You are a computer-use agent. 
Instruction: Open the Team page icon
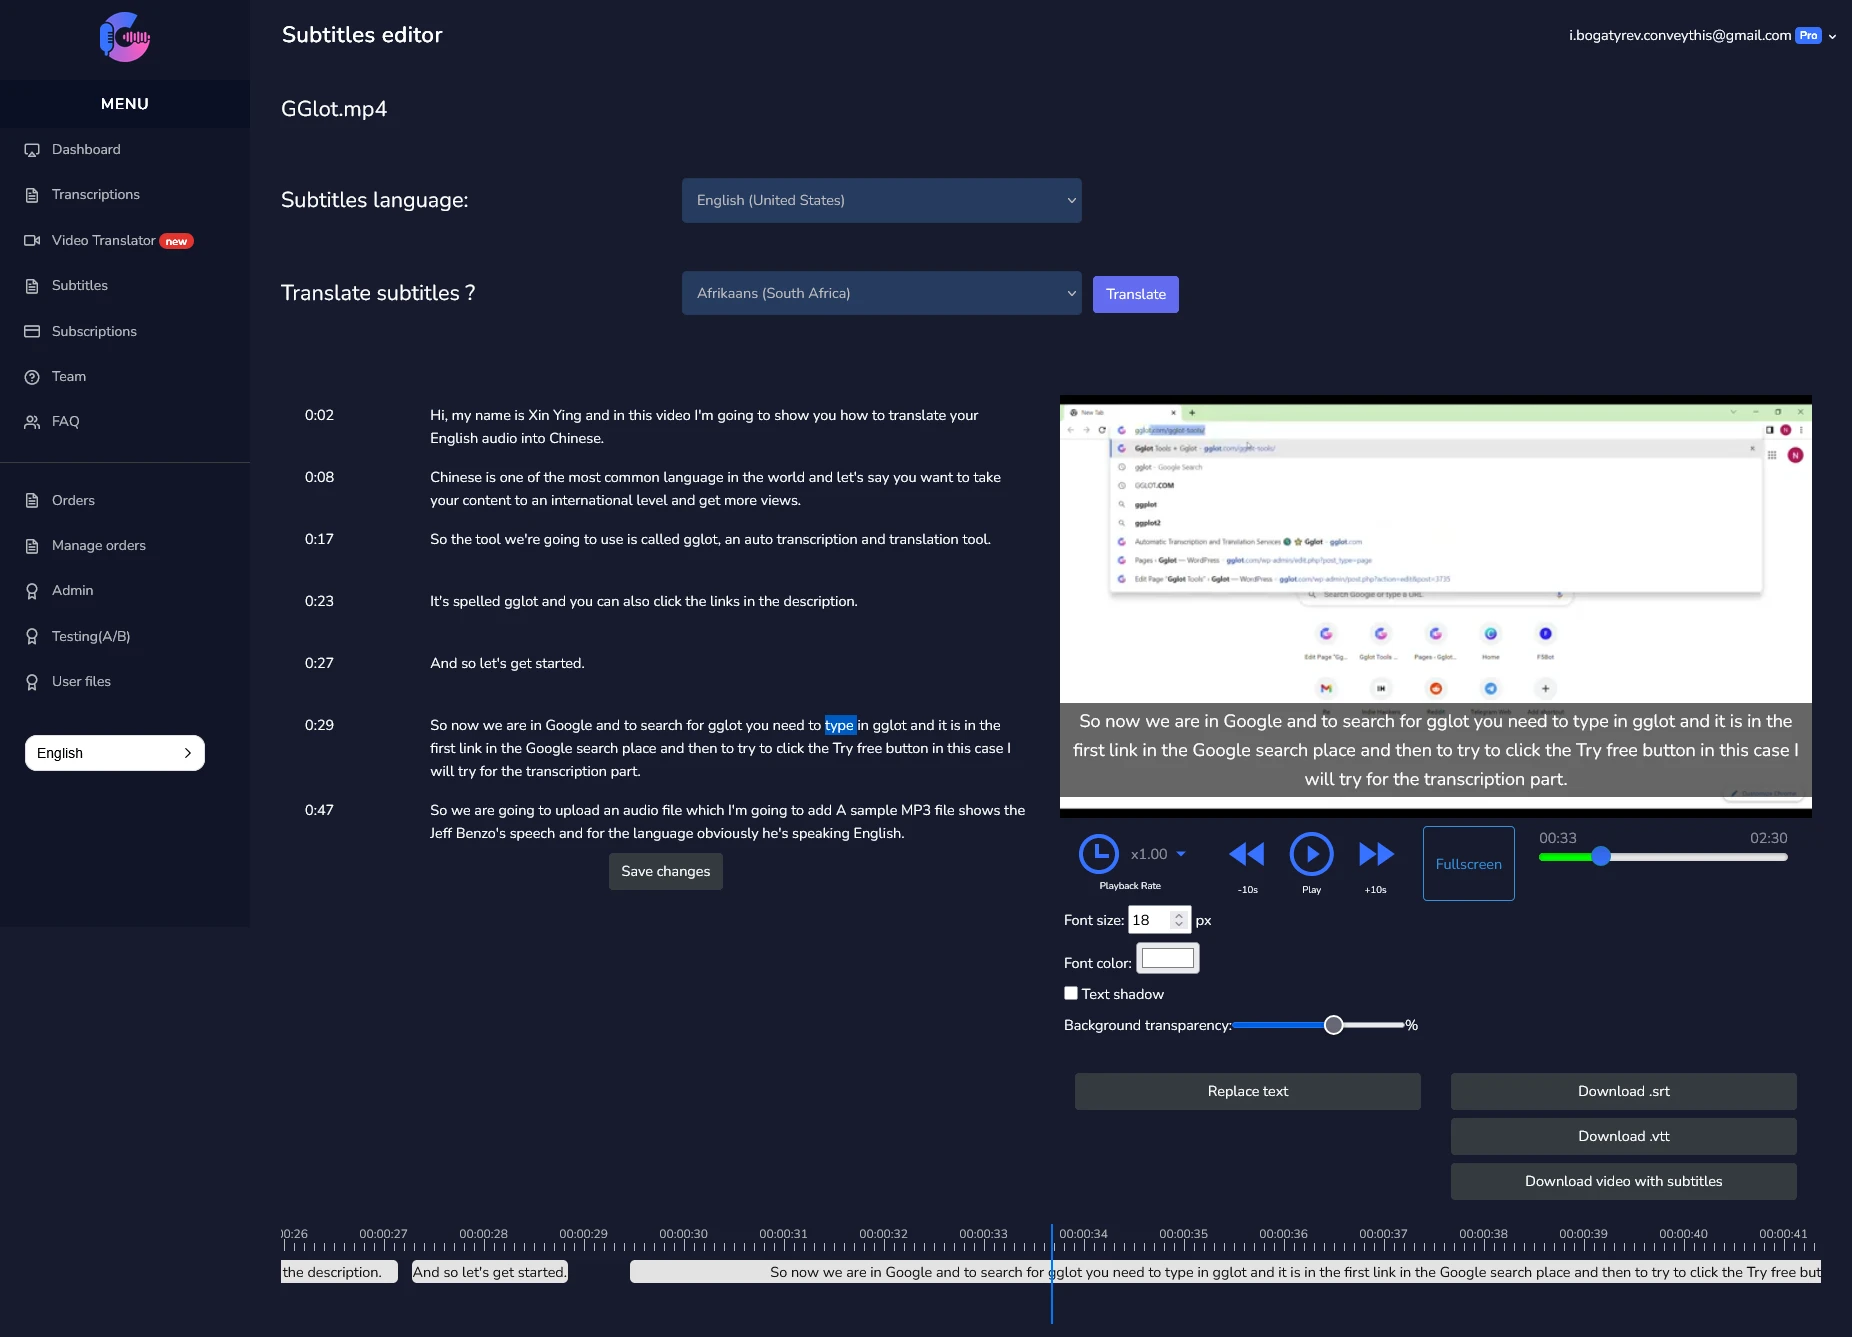point(32,377)
